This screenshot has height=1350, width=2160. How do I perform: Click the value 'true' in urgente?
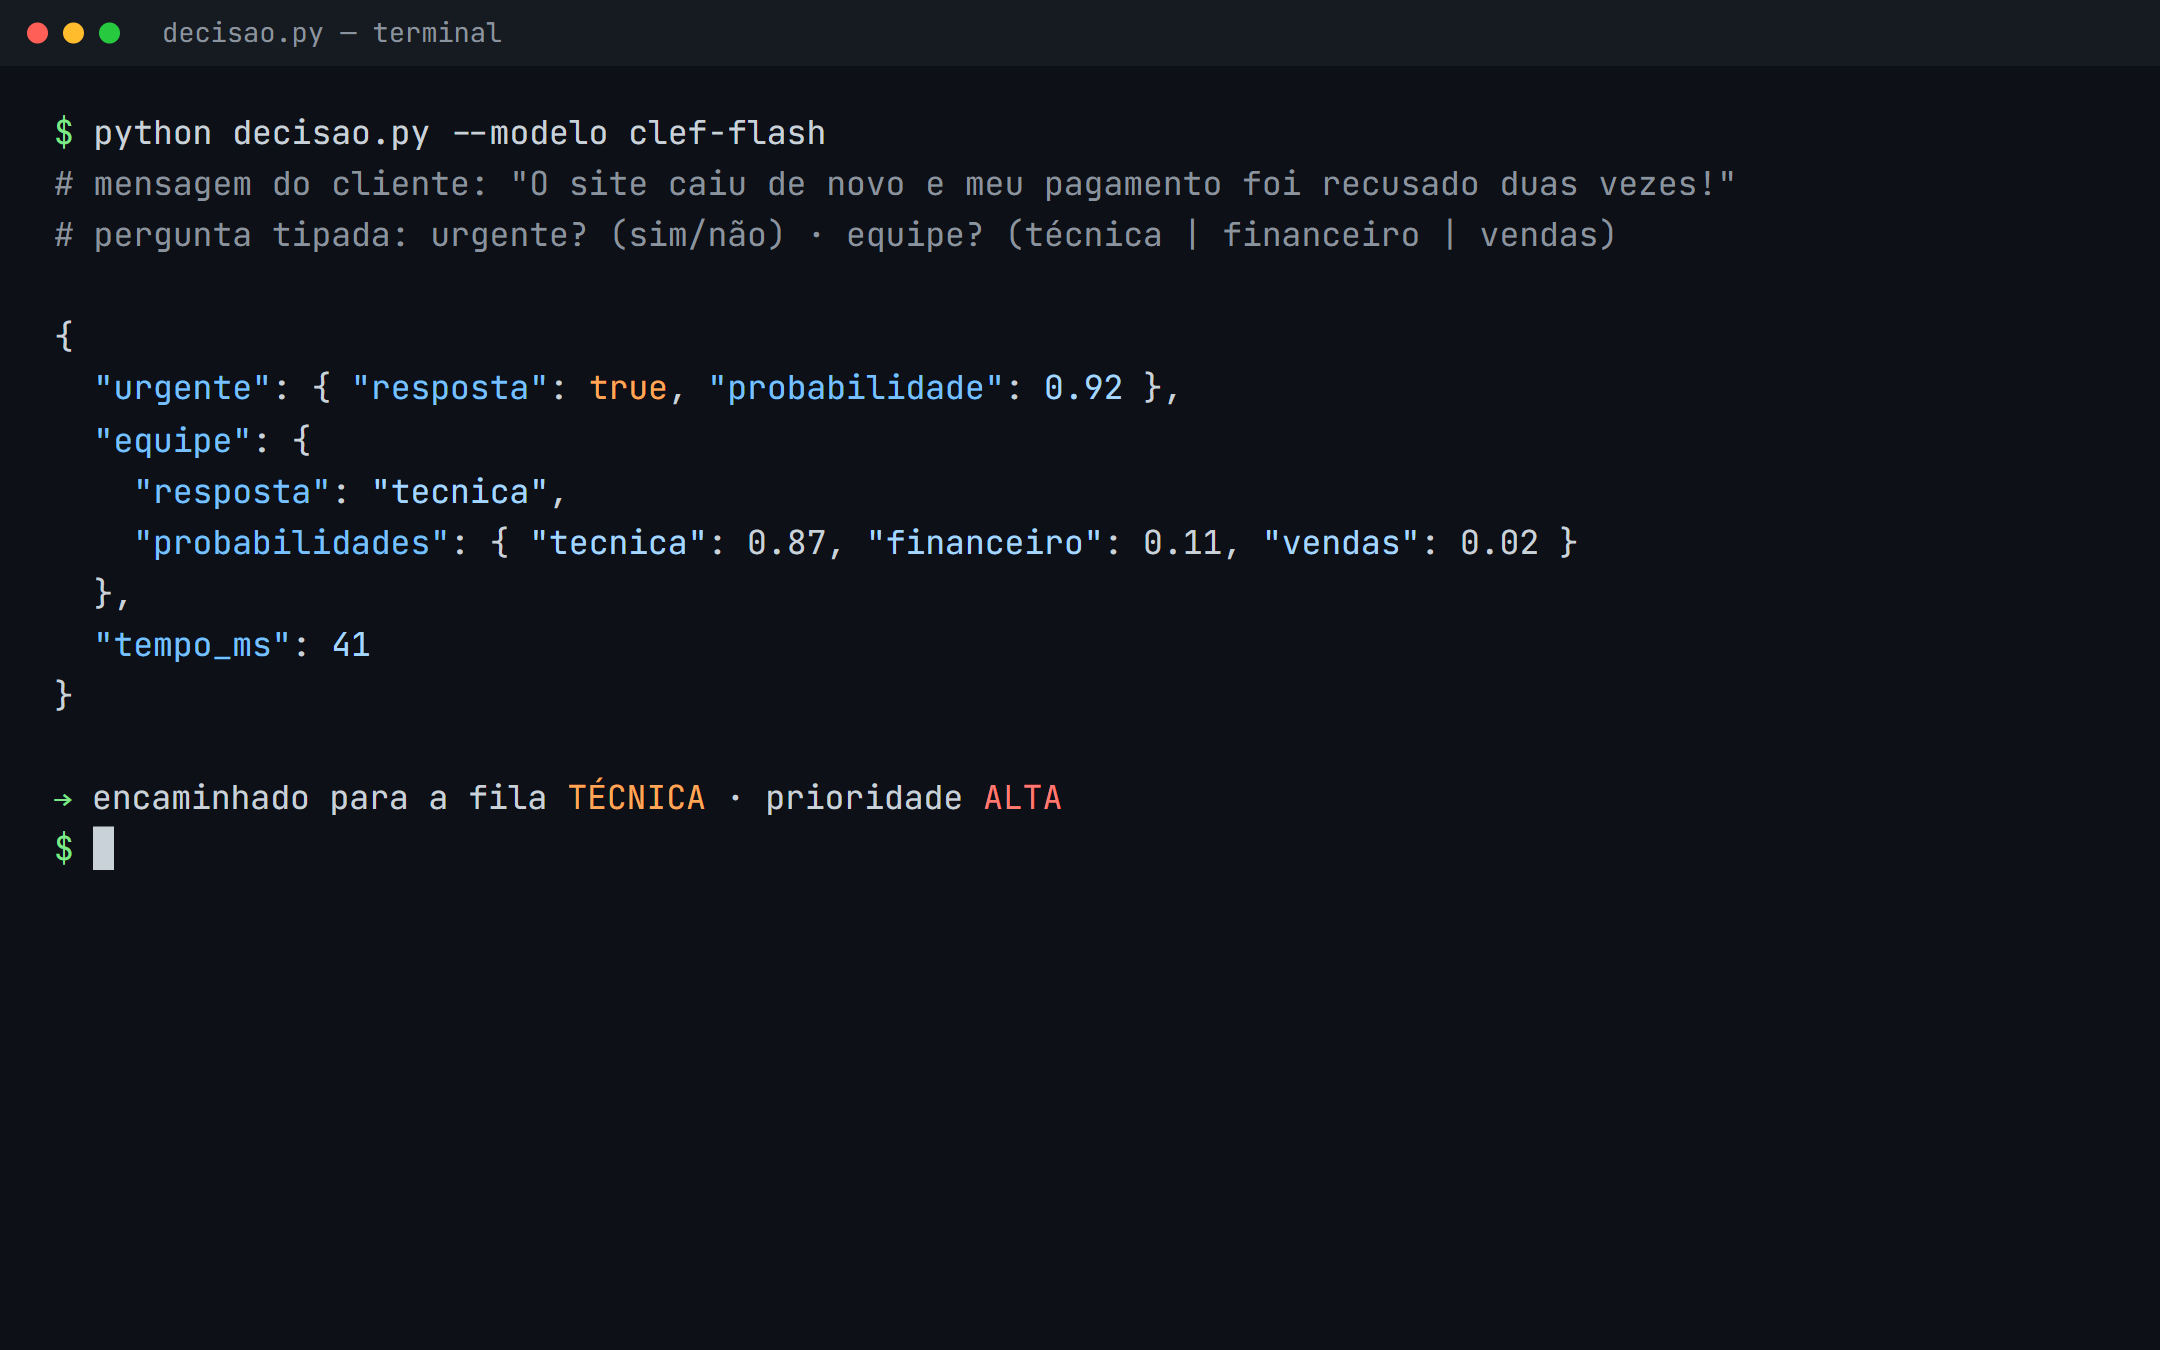pyautogui.click(x=628, y=388)
